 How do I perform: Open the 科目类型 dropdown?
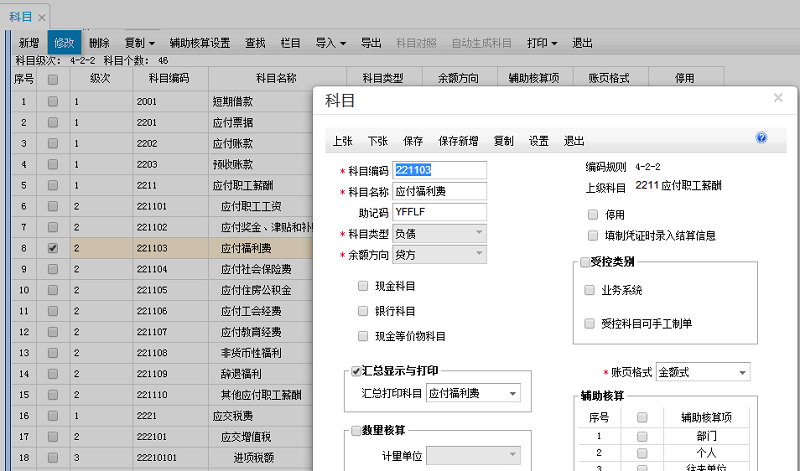(439, 234)
